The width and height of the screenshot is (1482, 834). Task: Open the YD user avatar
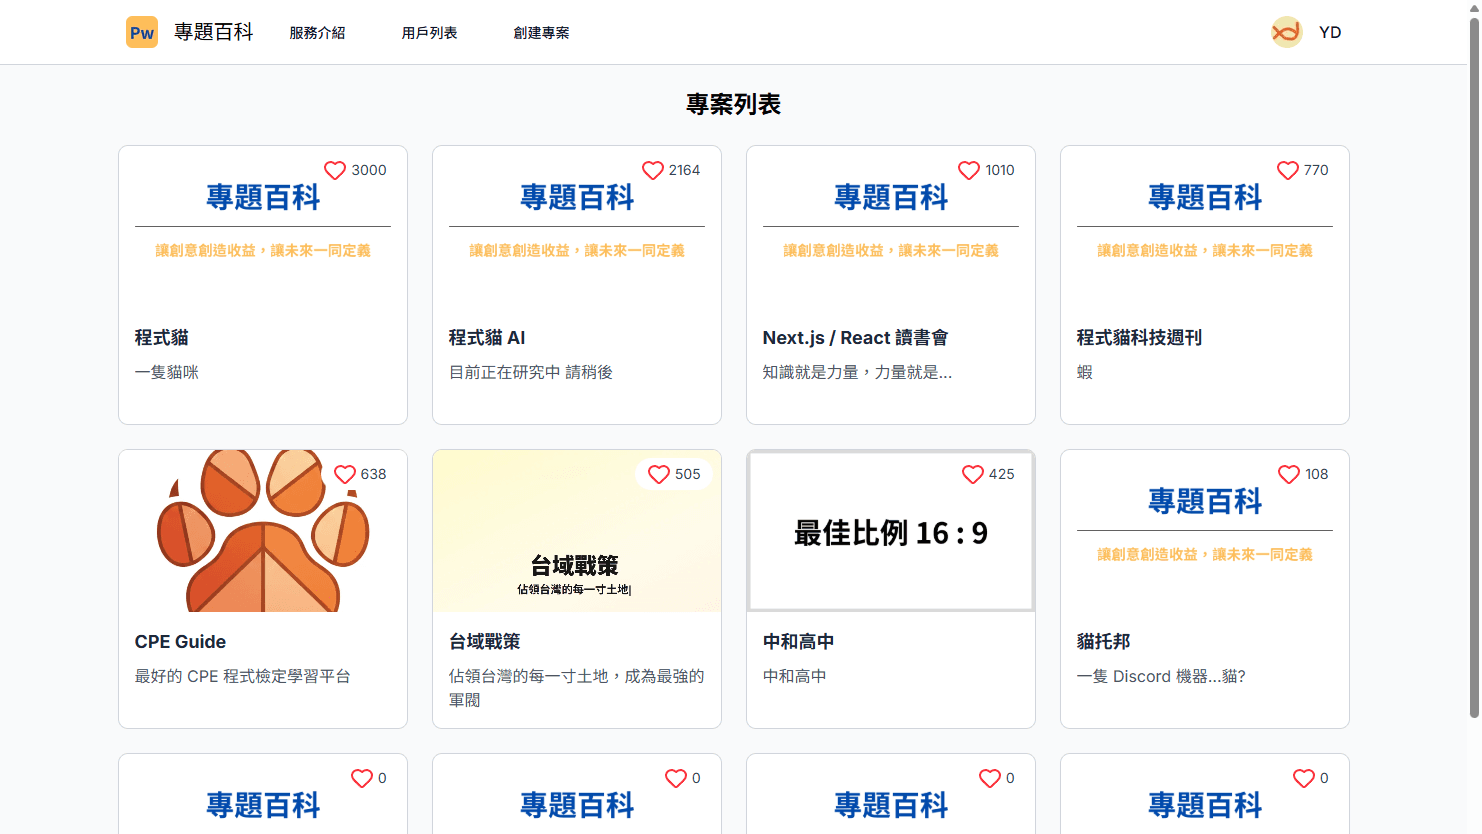tap(1286, 32)
